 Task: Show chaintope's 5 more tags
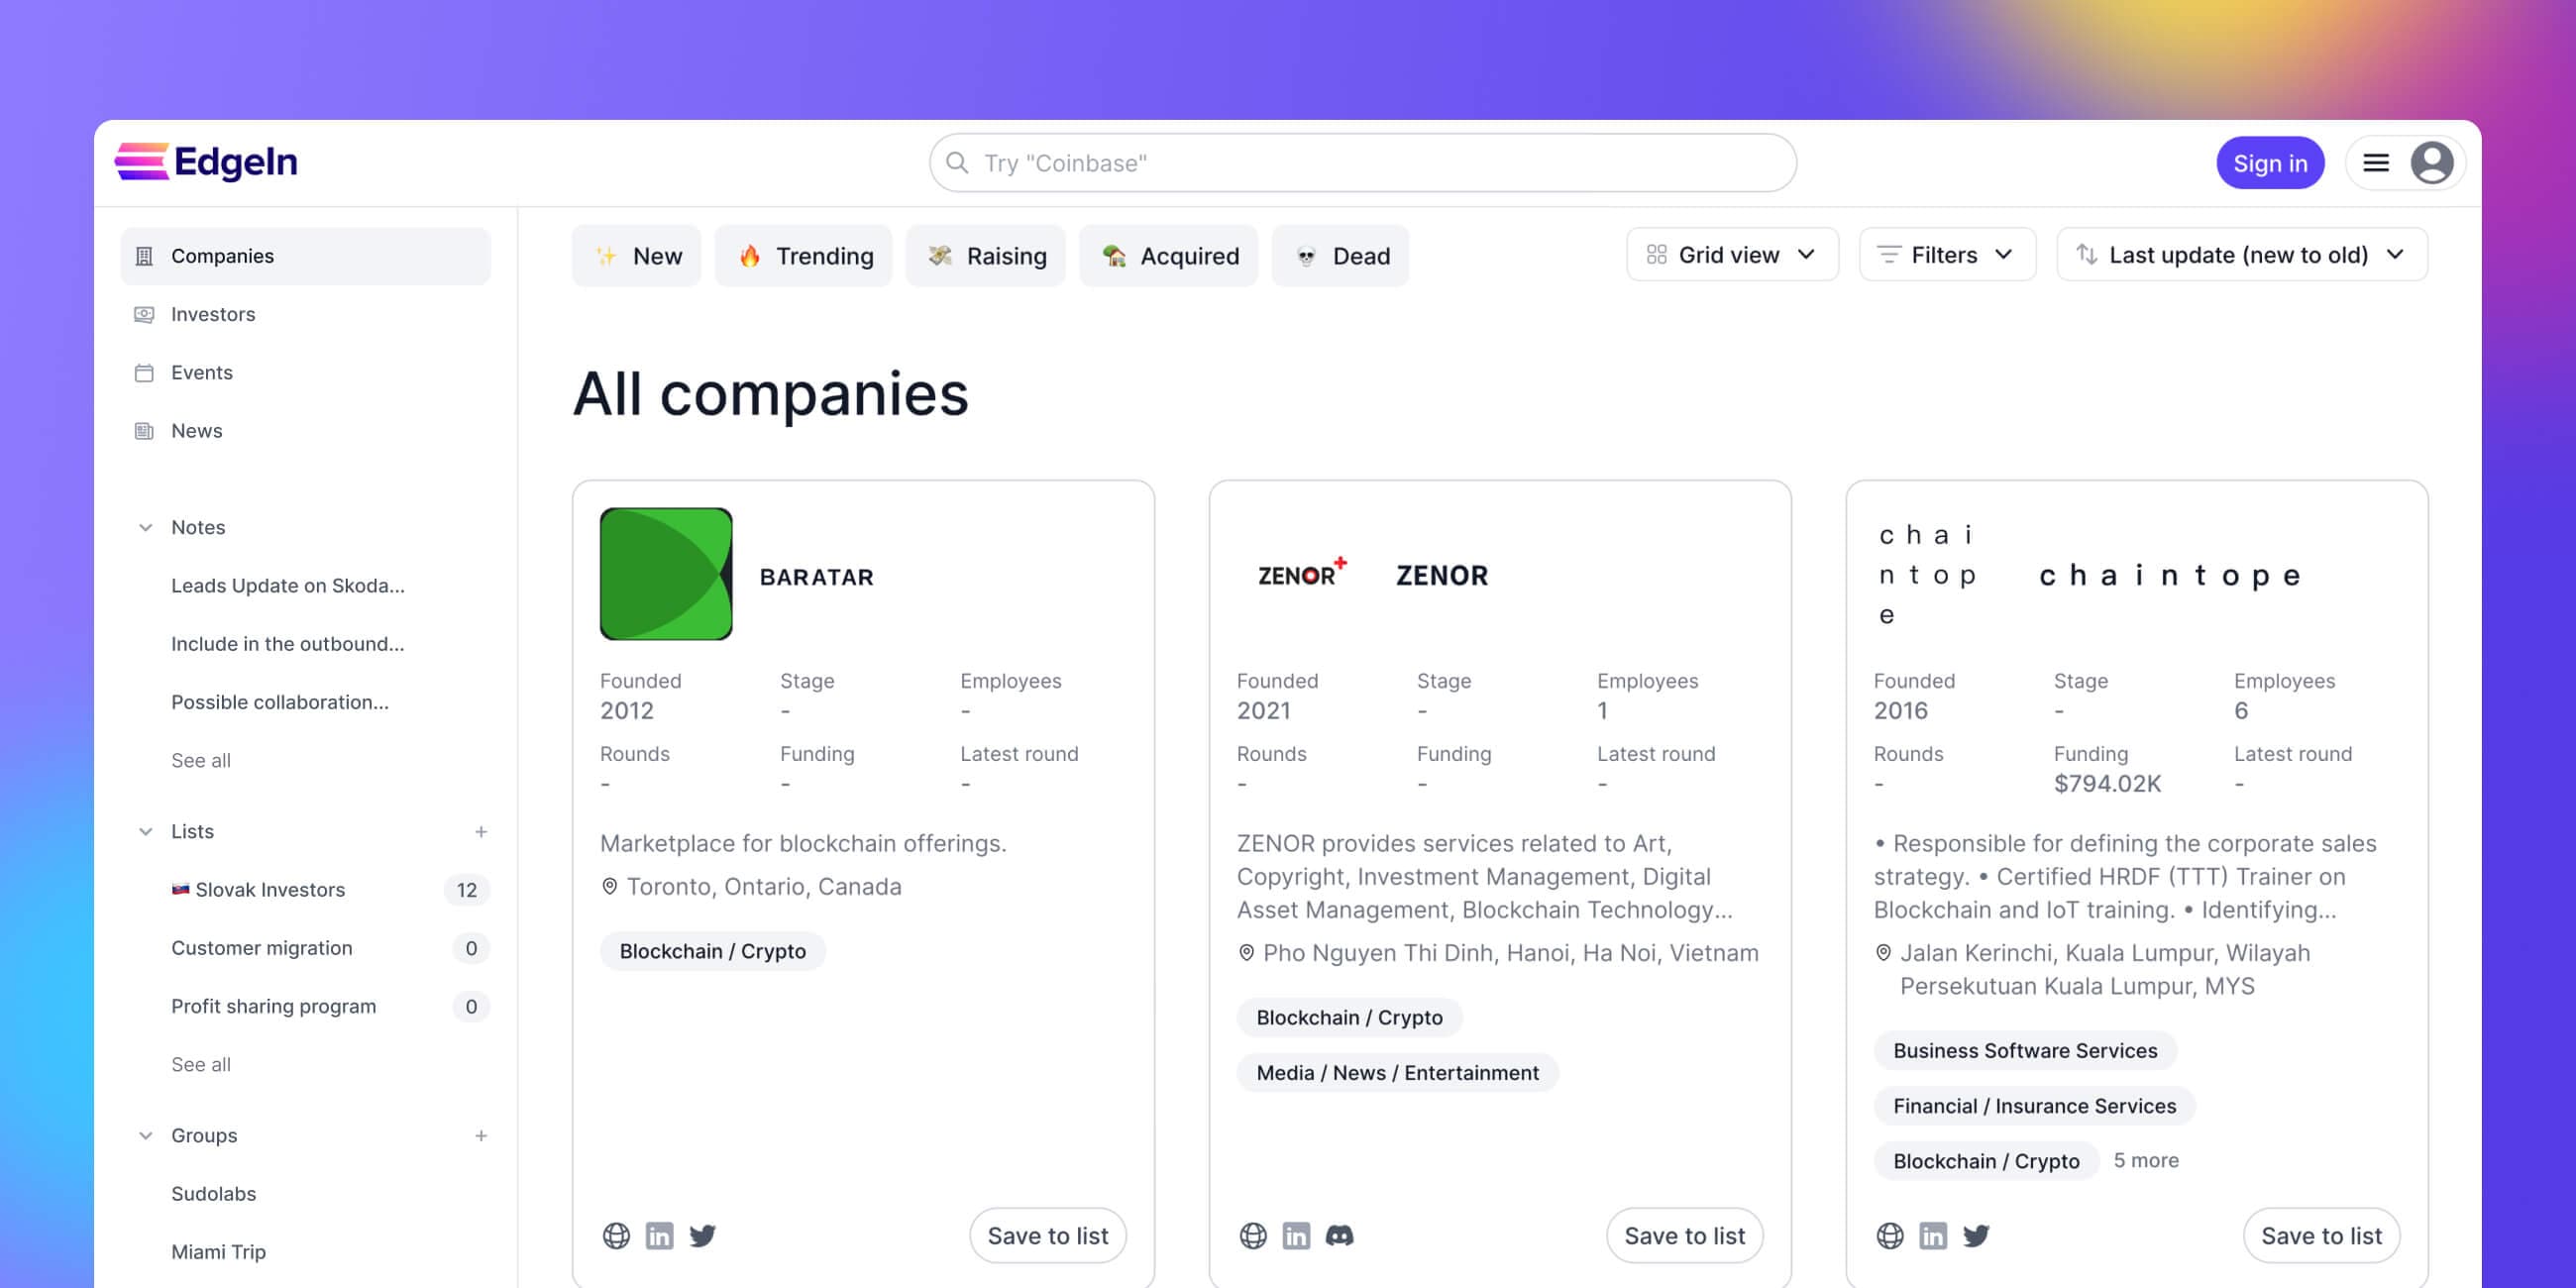point(2146,1161)
